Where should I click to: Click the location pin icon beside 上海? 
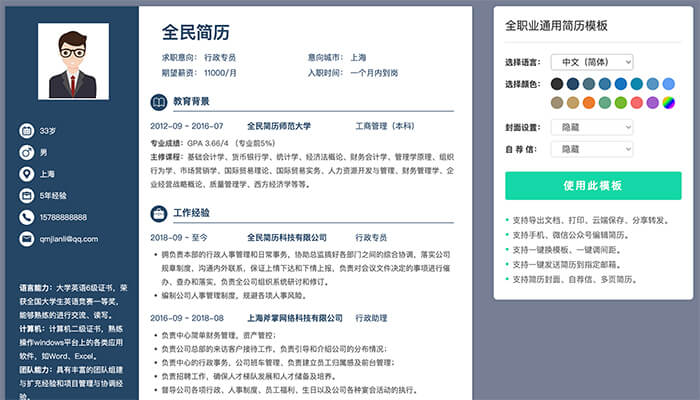[26, 174]
